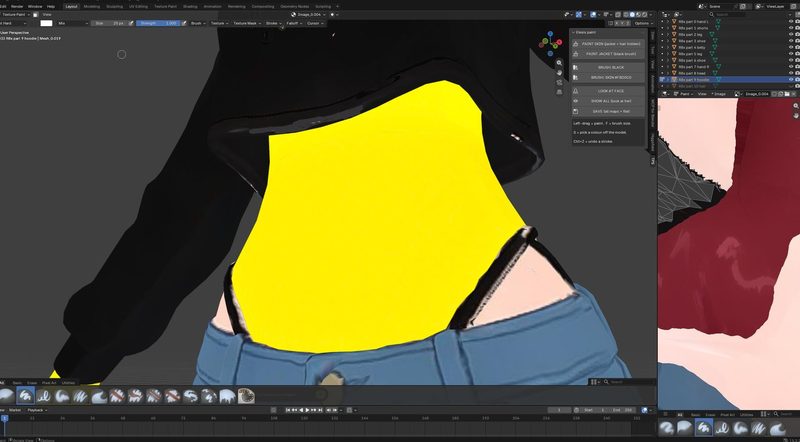
Task: Click the SHOW ALL button
Action: 607,101
